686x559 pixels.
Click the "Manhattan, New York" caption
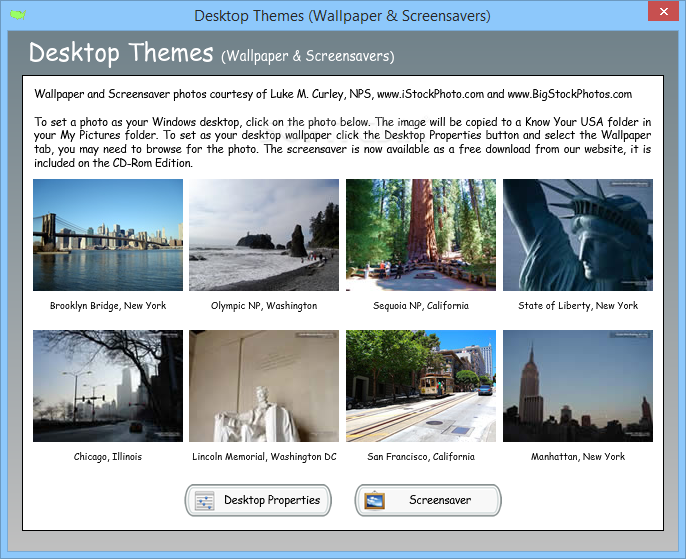point(578,457)
